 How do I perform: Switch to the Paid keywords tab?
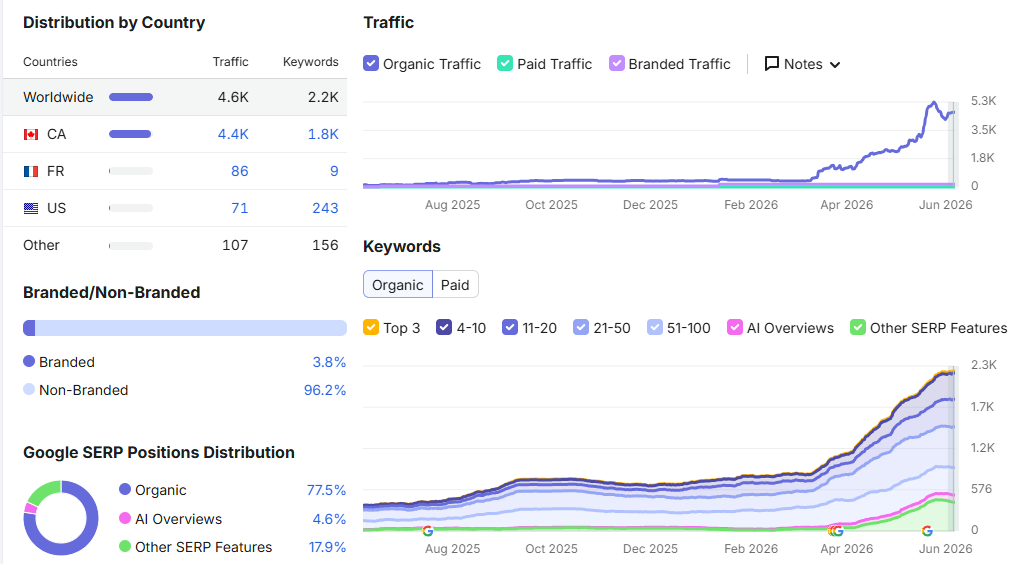[455, 285]
